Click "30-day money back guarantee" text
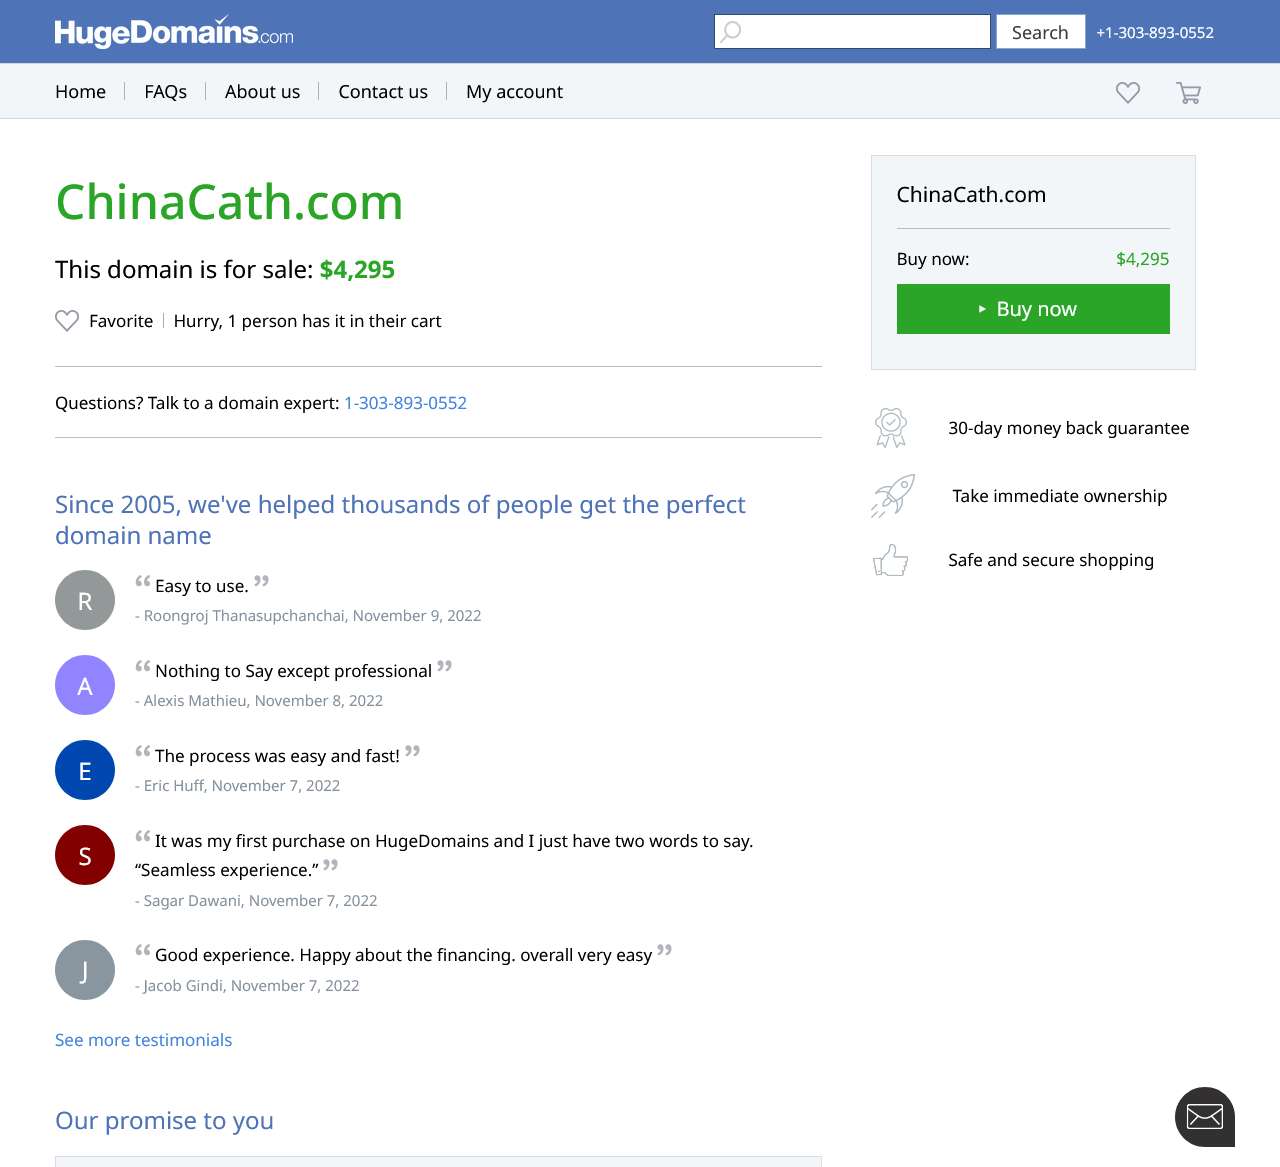The width and height of the screenshot is (1280, 1167). (x=1068, y=428)
